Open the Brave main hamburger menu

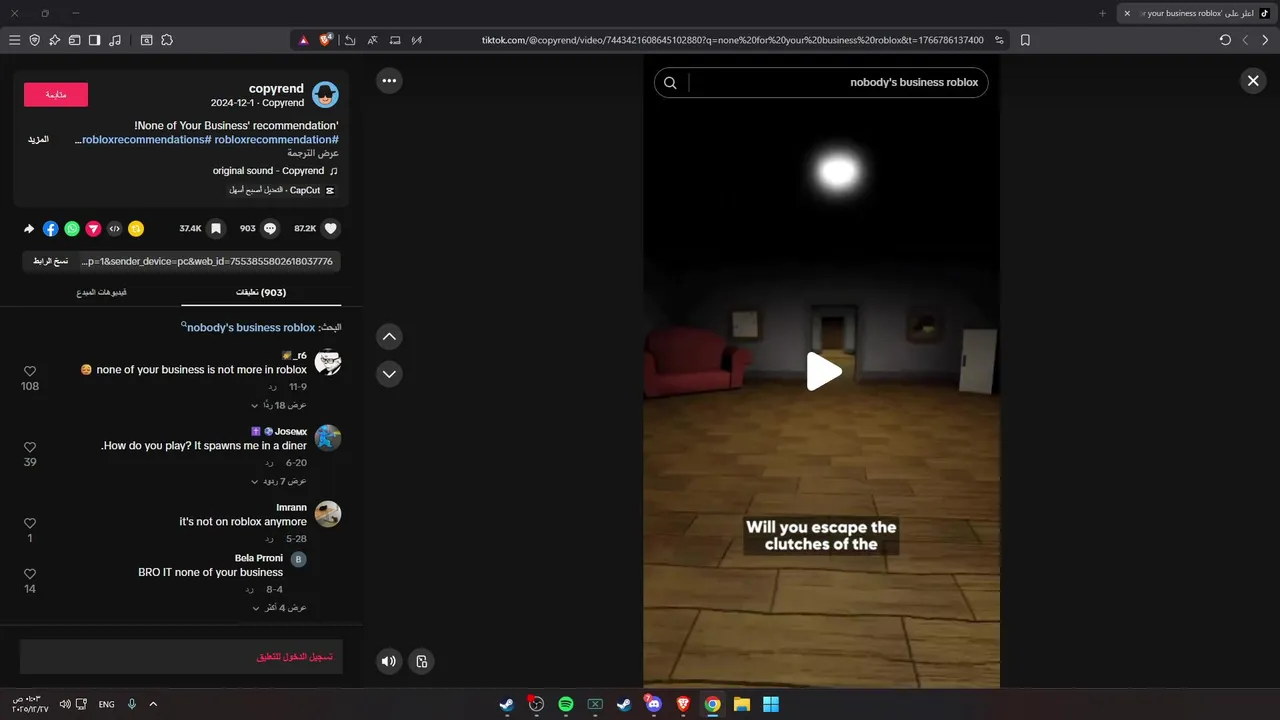[14, 40]
